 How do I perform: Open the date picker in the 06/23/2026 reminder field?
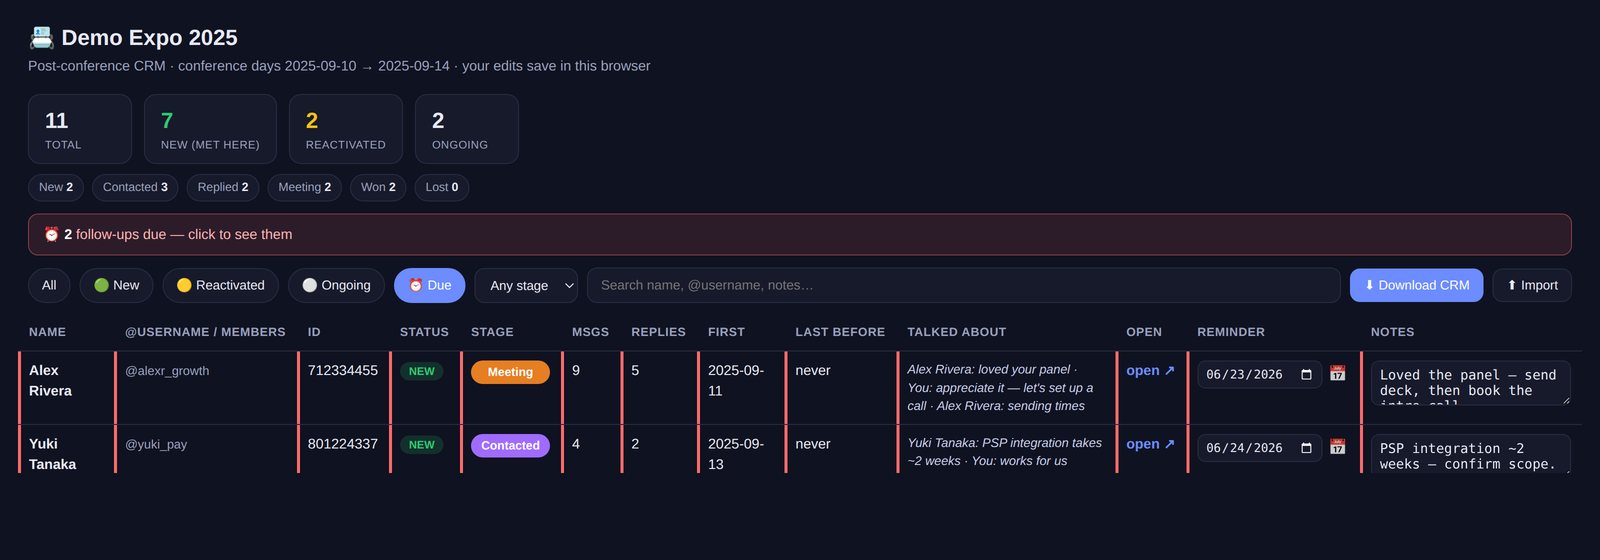1306,375
